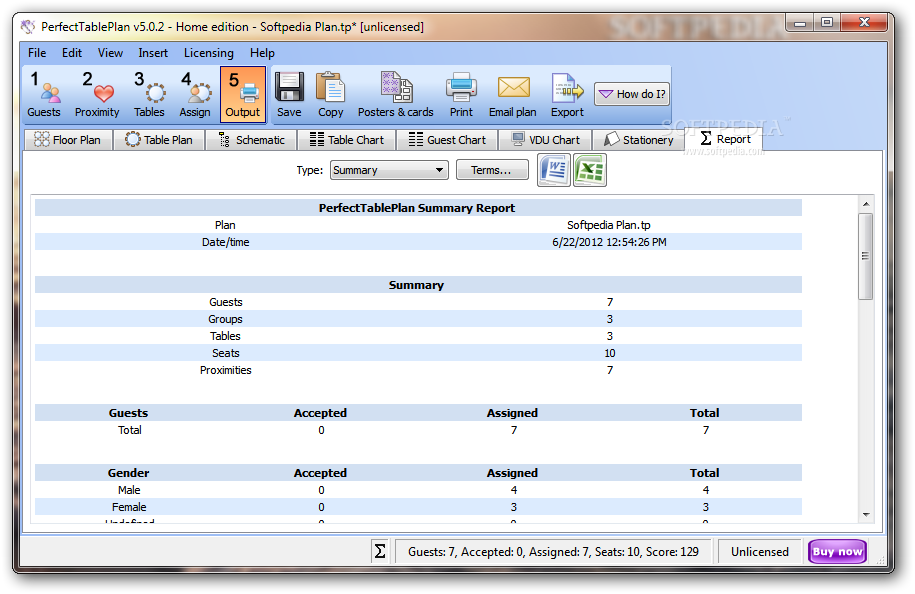Open the Assign step

click(195, 95)
